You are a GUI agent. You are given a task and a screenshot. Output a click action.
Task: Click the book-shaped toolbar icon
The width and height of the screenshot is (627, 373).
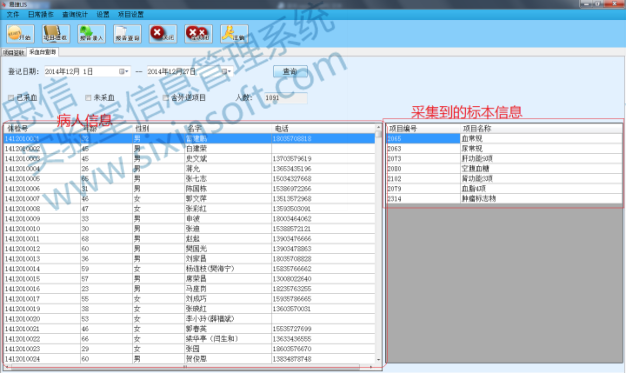[x=56, y=34]
